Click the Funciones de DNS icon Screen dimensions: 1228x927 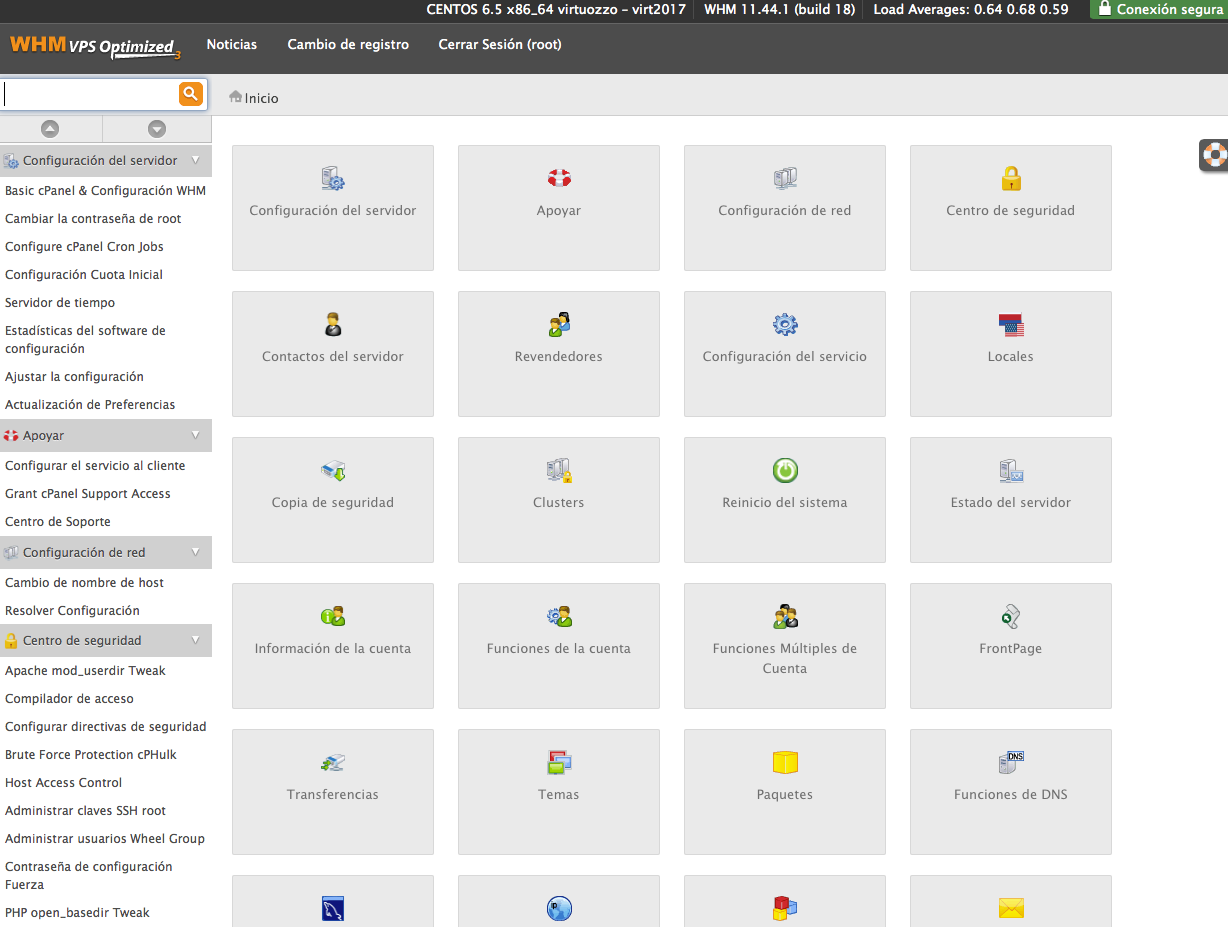pyautogui.click(x=1010, y=764)
